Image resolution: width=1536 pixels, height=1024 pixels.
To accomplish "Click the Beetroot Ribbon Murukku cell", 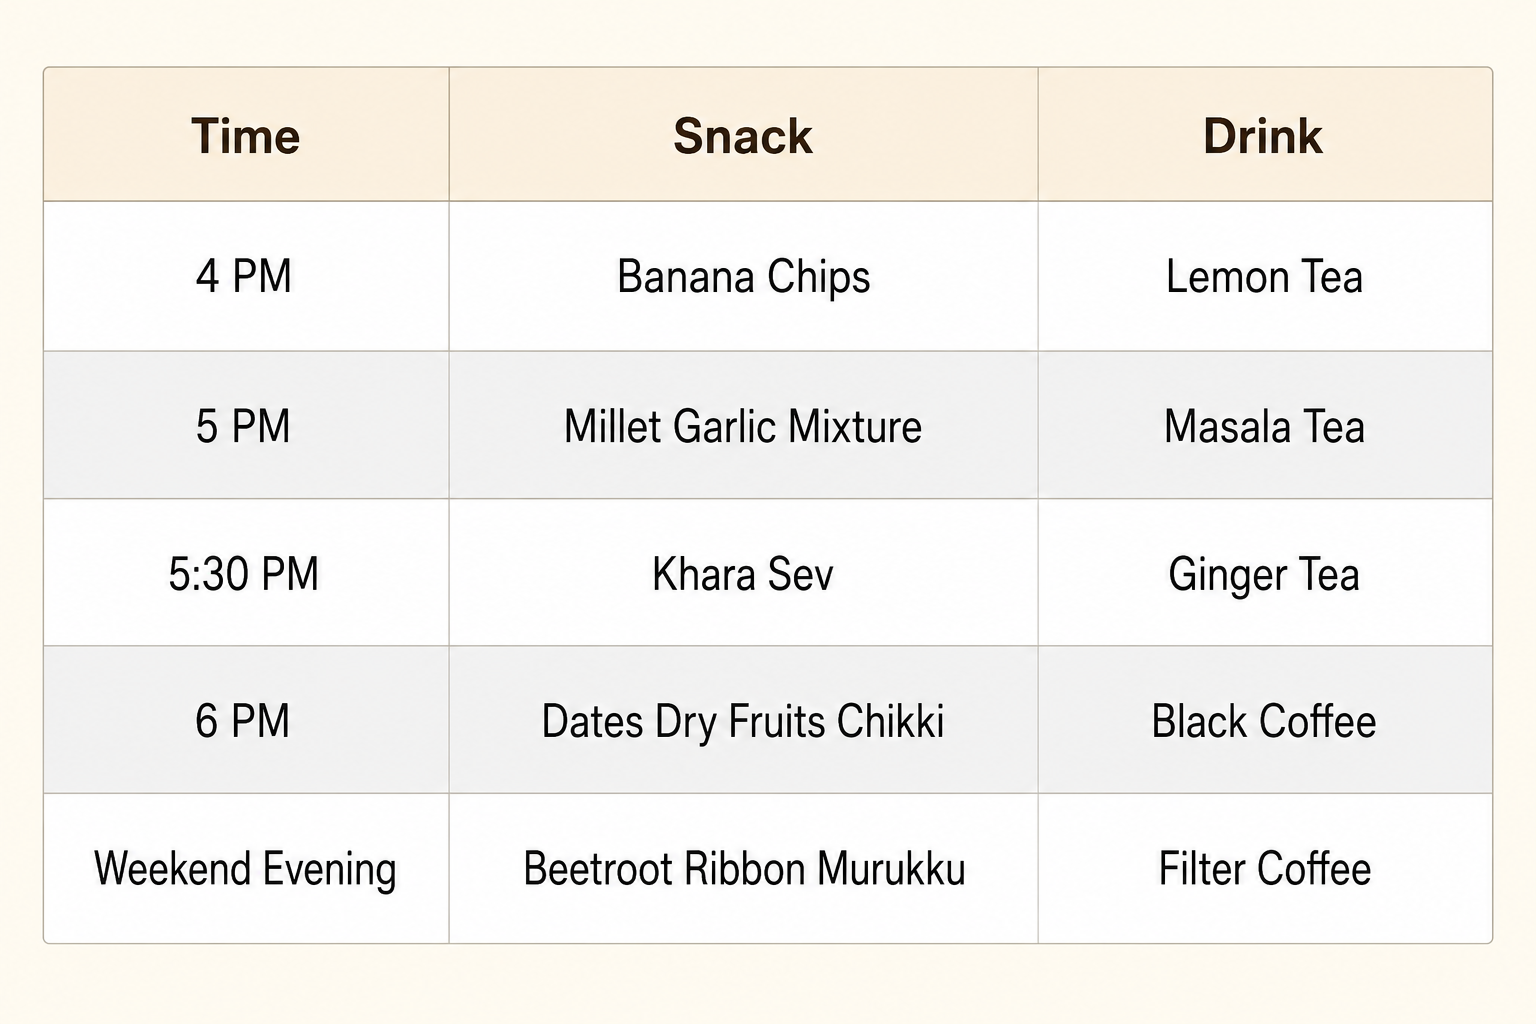I will point(743,868).
